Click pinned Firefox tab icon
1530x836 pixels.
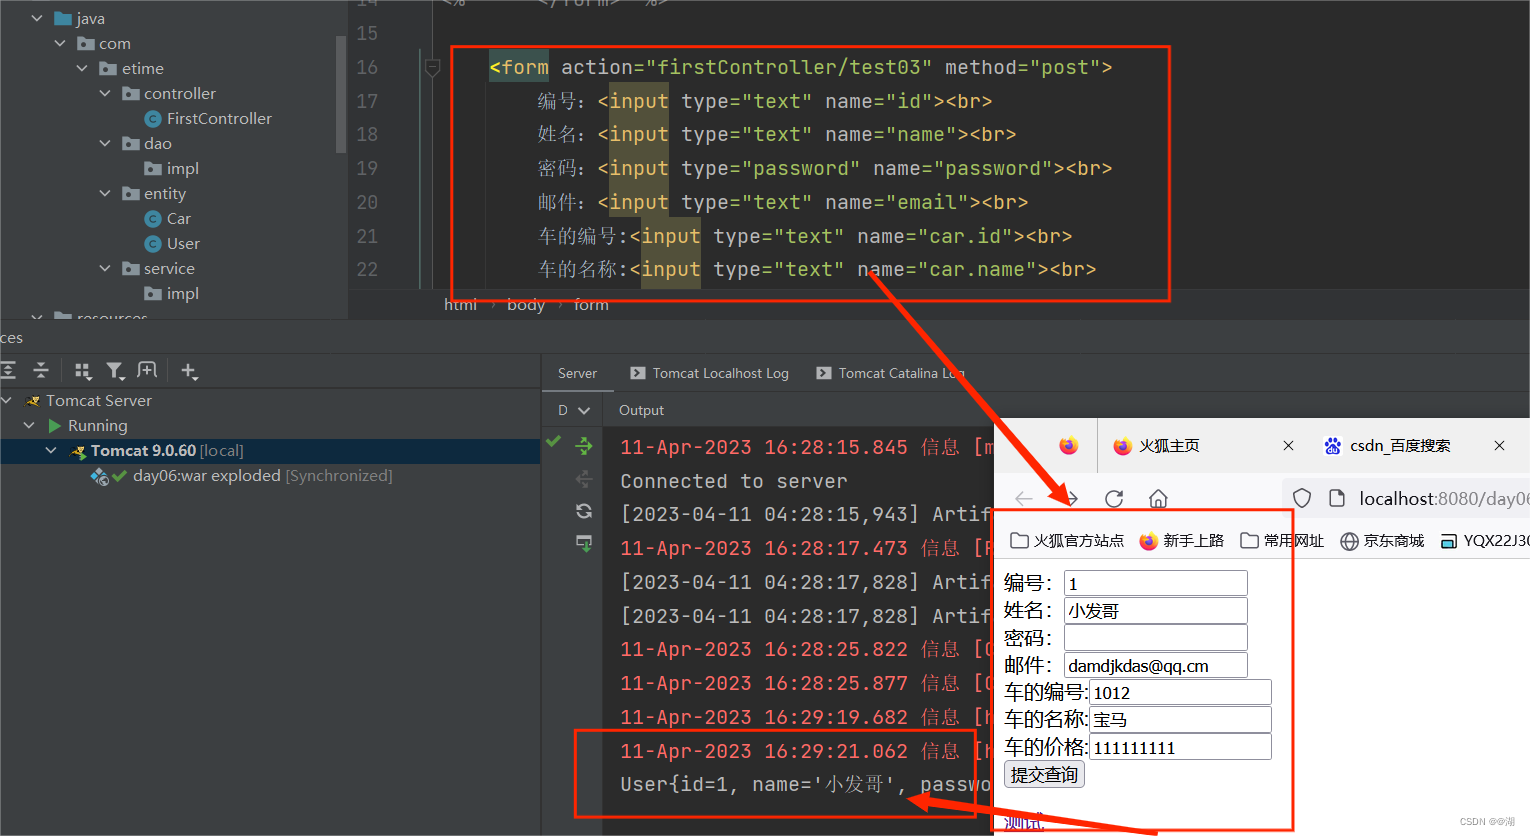point(1069,445)
